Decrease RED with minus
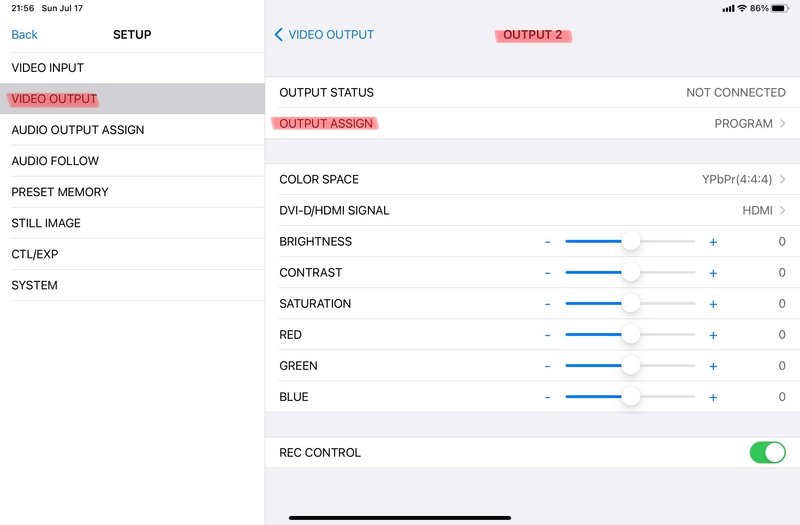Screen dimensions: 800x525 [547, 335]
